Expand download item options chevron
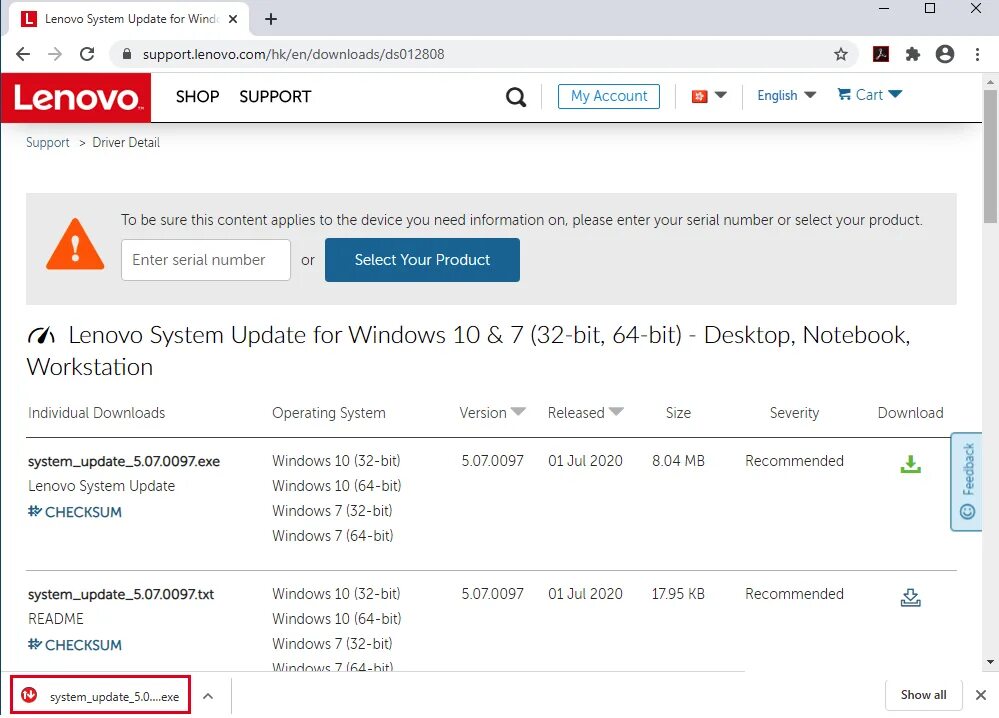The width and height of the screenshot is (999, 718). (208, 696)
